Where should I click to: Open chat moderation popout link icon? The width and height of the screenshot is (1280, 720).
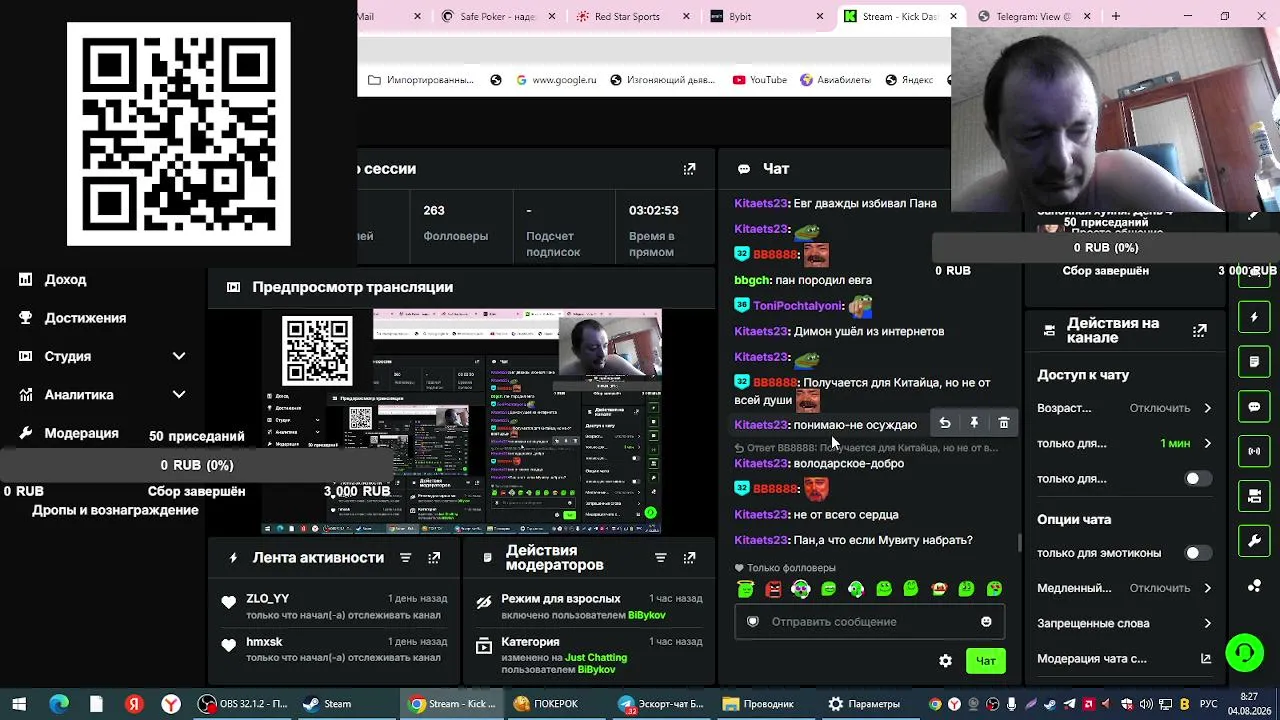tap(1206, 659)
